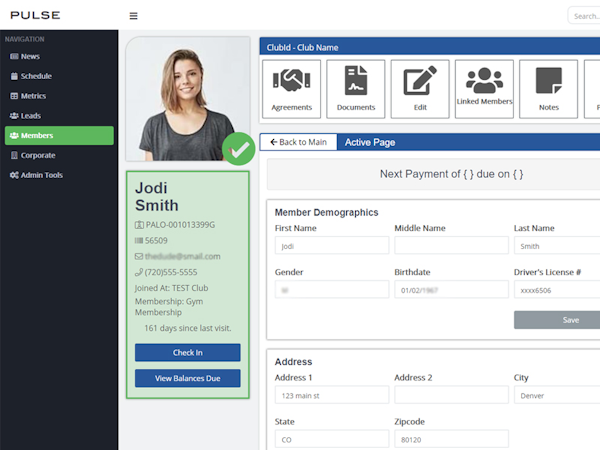600x450 pixels.
Task: Click Save in Member Demographics
Action: click(x=557, y=320)
